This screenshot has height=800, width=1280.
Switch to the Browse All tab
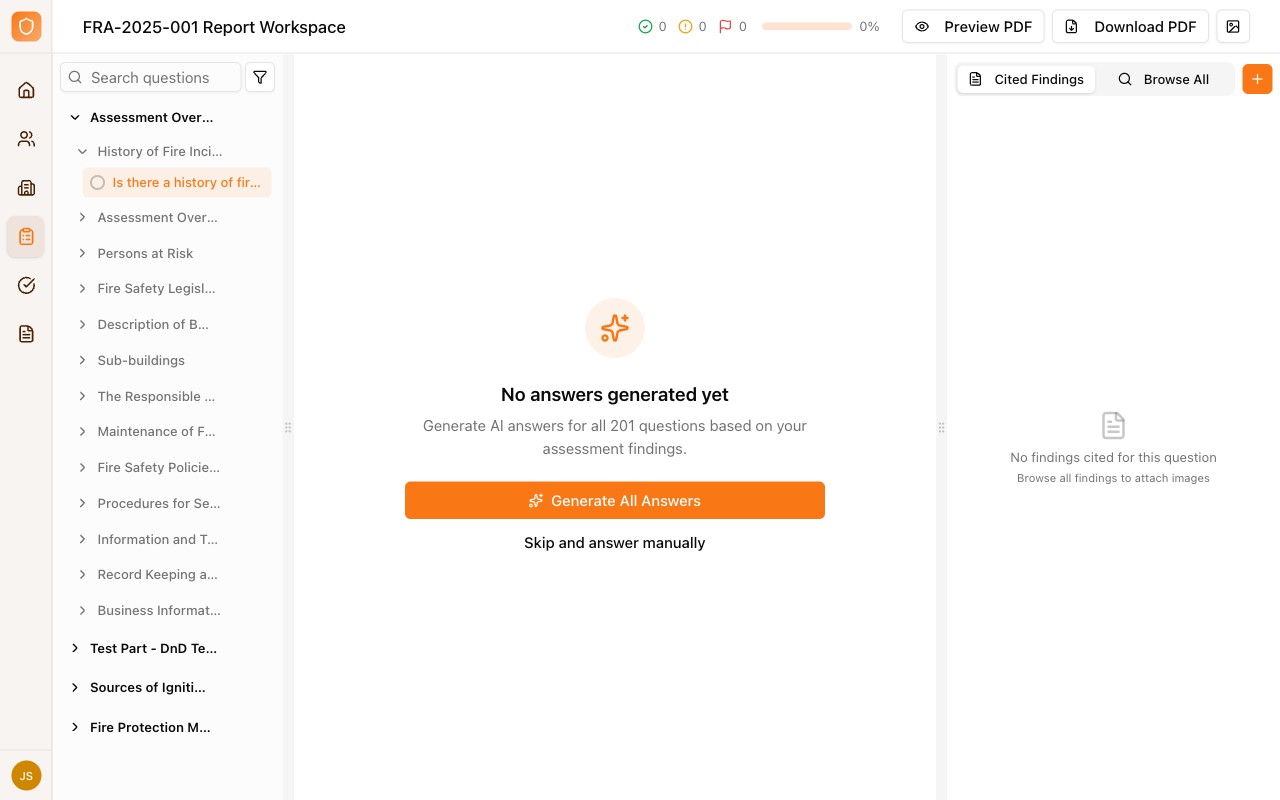tap(1163, 79)
